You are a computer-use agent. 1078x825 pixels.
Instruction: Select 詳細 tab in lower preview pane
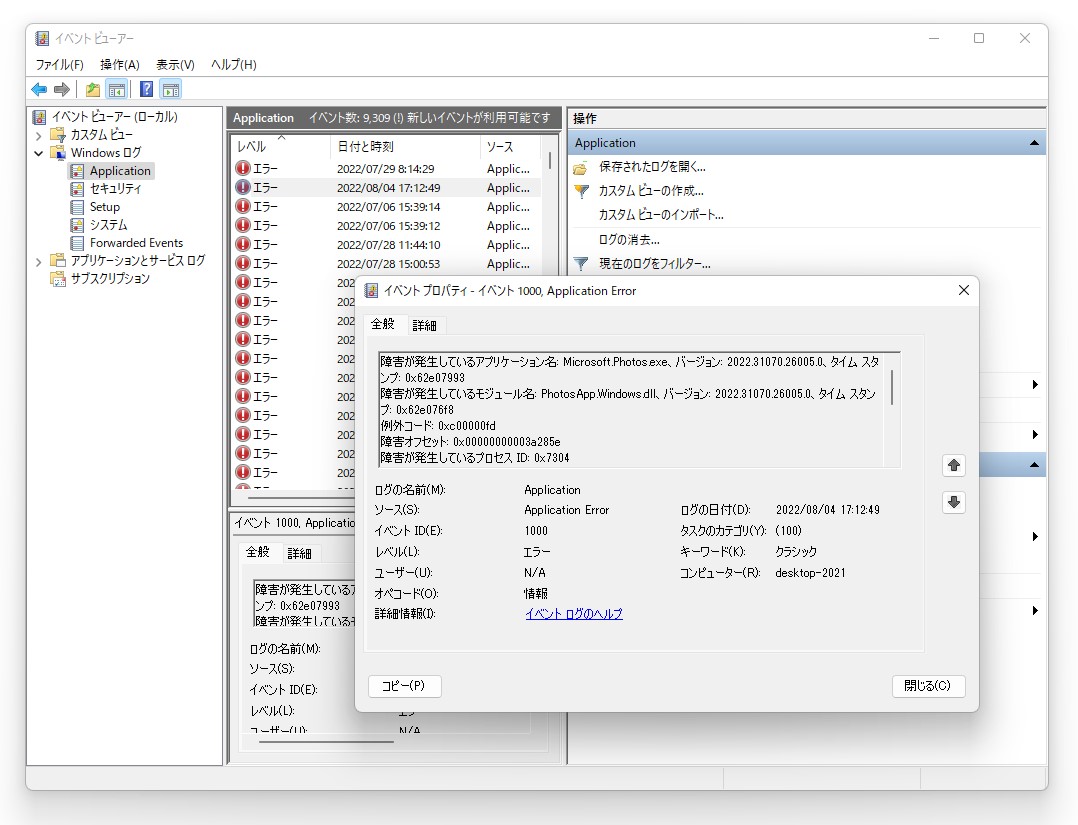coord(299,553)
